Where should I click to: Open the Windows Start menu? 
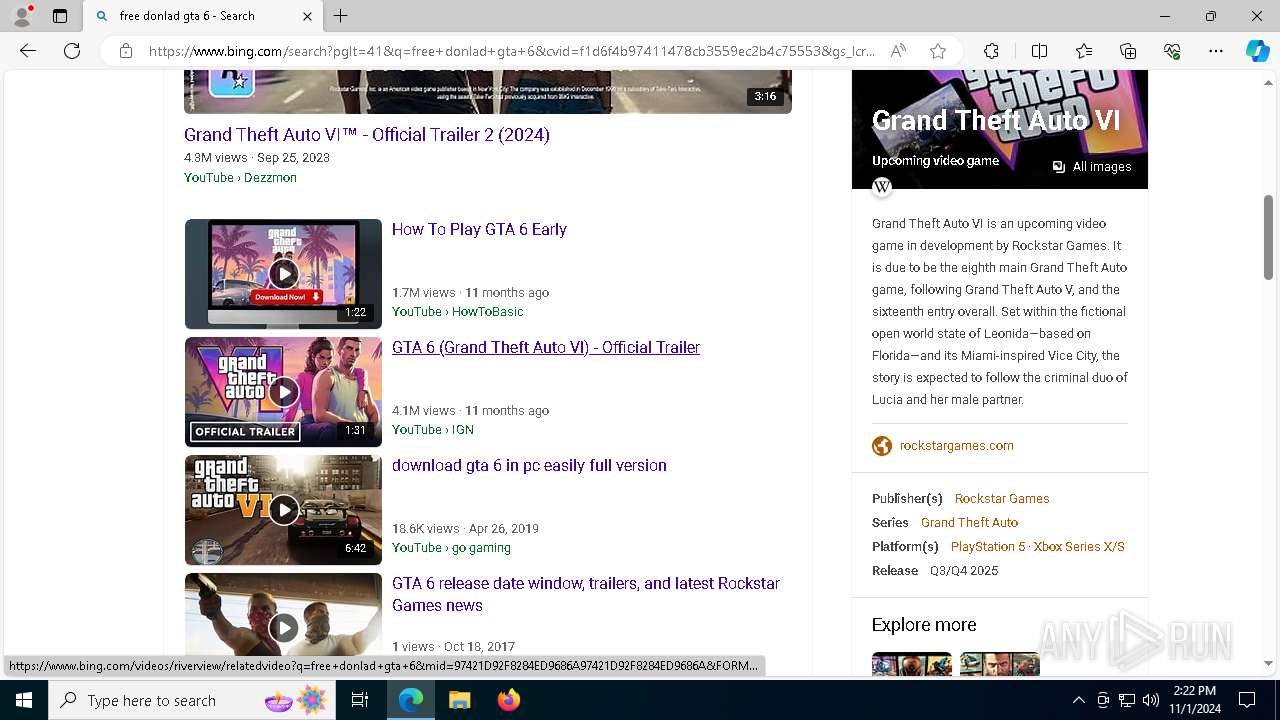[x=24, y=700]
